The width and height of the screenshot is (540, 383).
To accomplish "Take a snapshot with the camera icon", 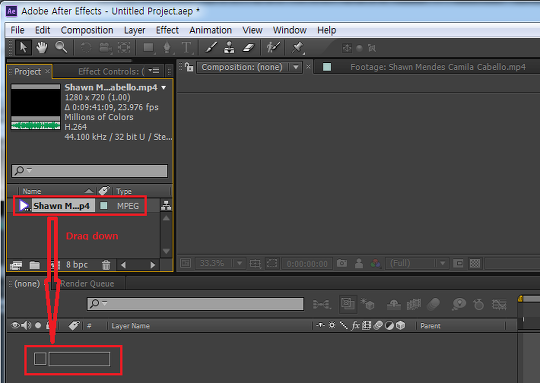I will click(x=342, y=263).
